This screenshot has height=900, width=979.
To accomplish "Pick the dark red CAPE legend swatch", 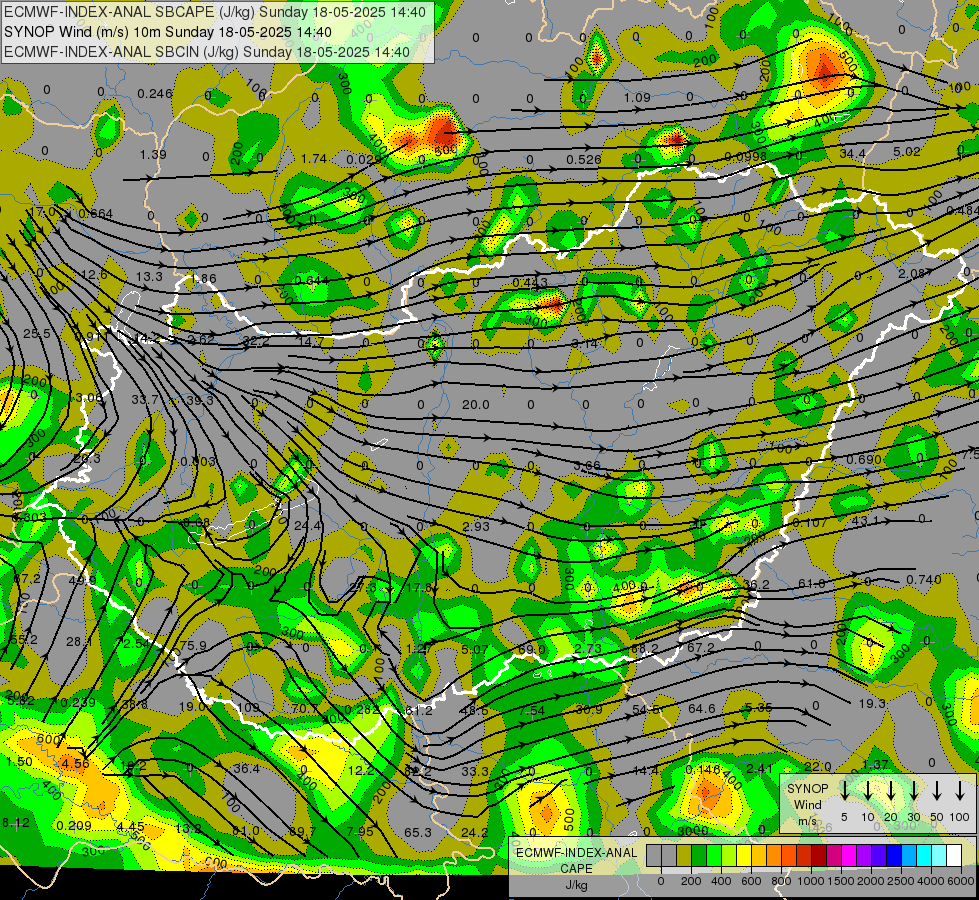I will (x=819, y=856).
